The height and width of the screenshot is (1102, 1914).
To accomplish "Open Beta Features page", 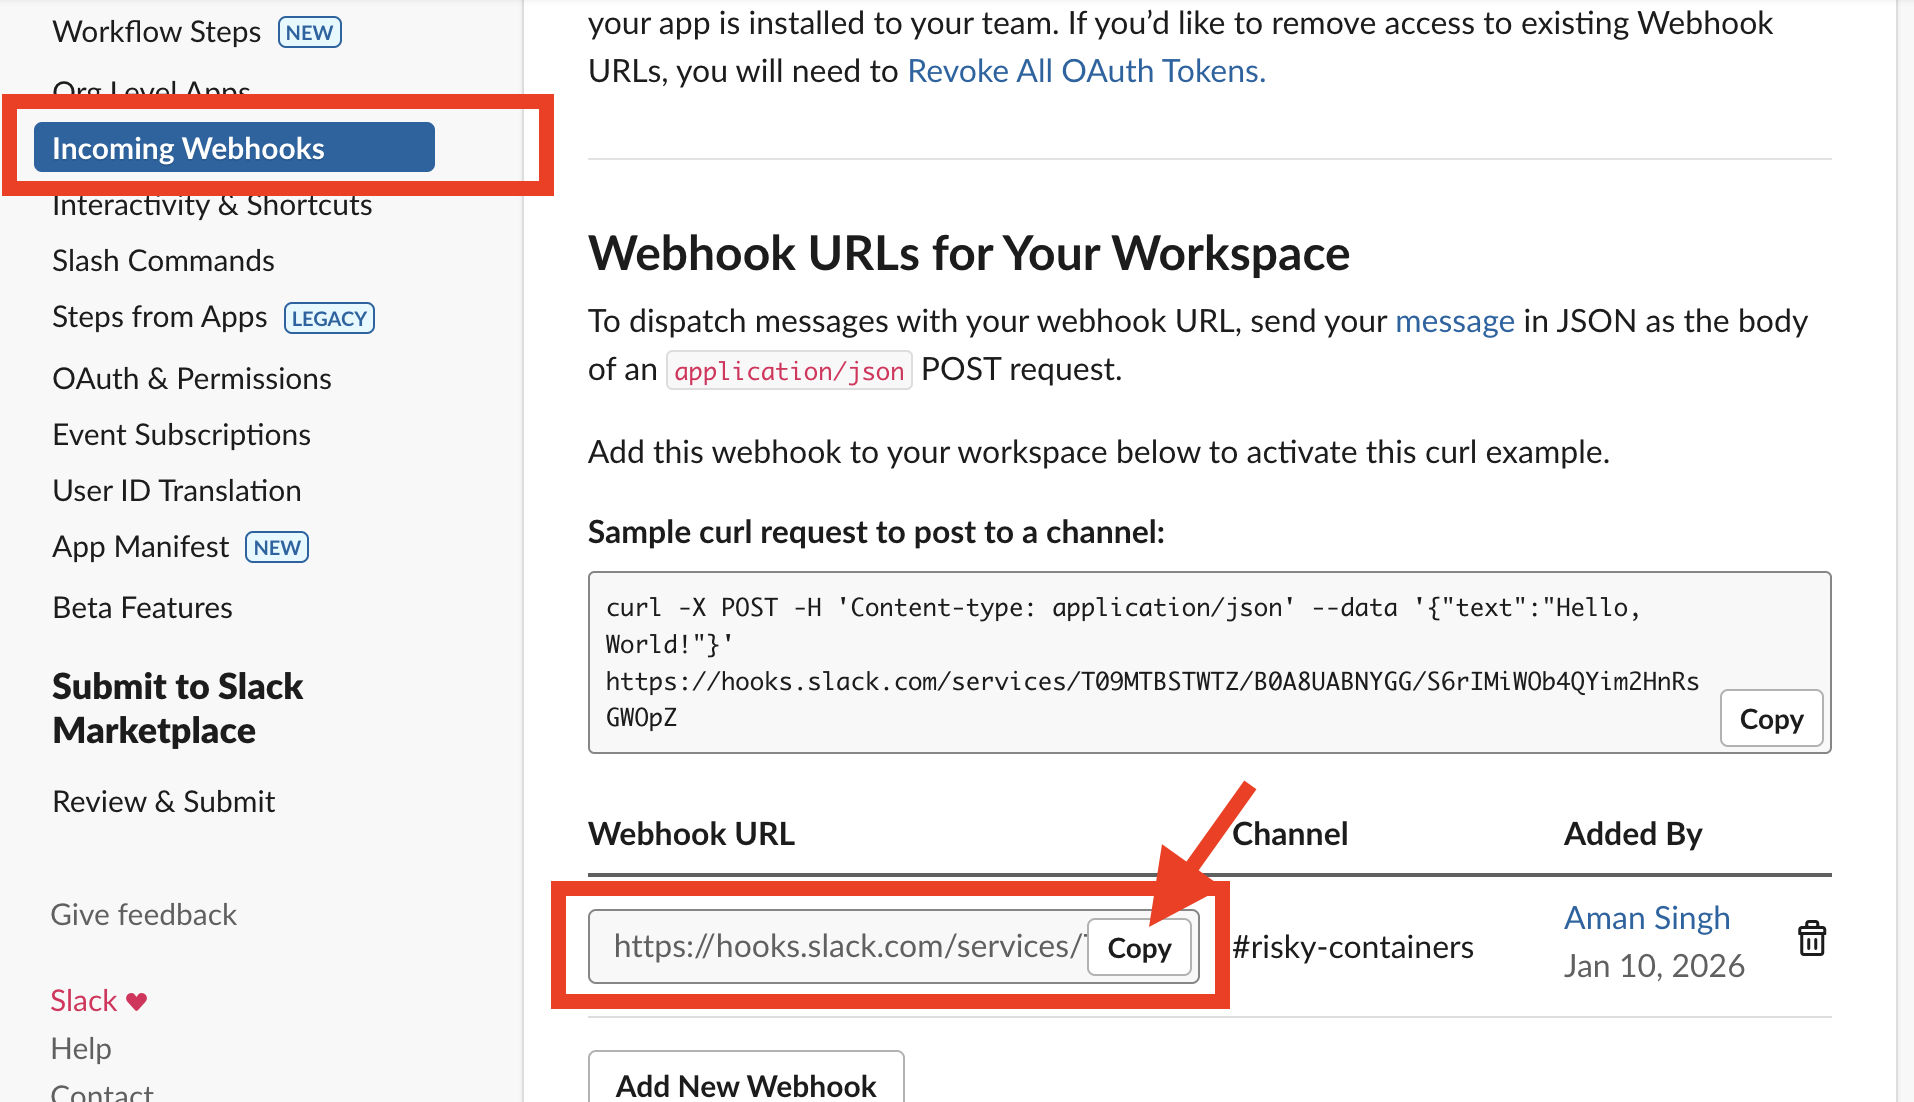I will tap(142, 608).
